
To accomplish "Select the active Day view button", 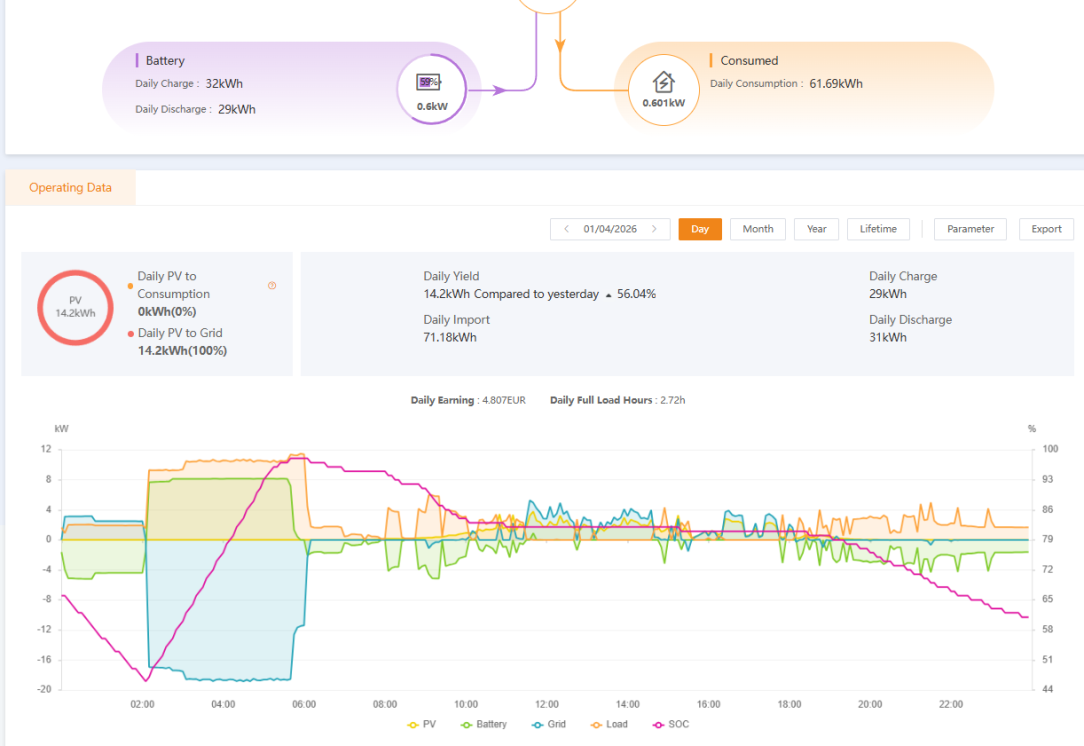I will [x=700, y=229].
